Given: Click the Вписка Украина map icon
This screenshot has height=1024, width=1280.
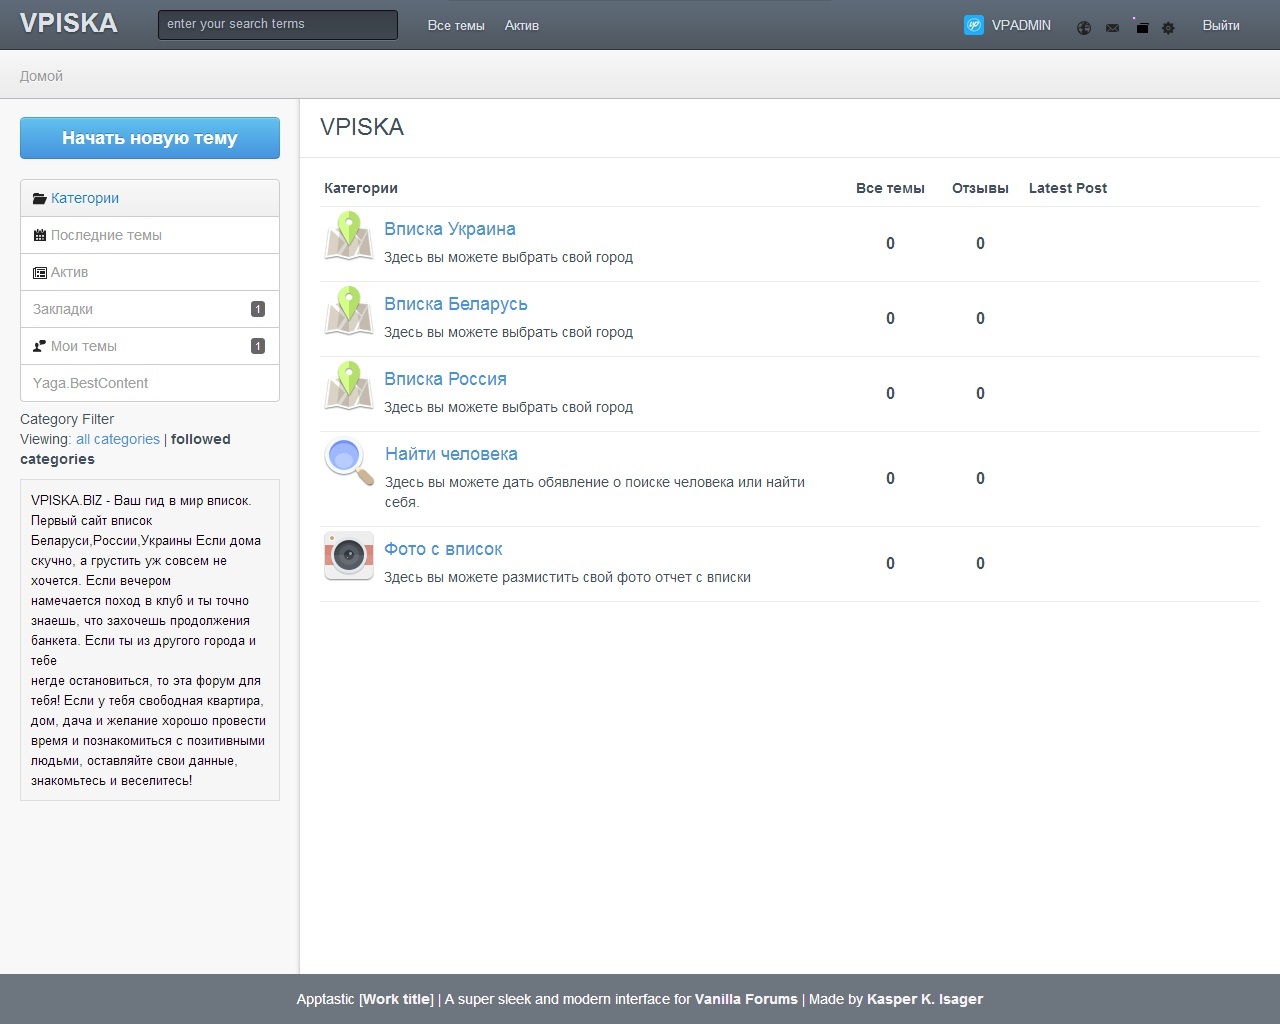Looking at the screenshot, I should click(x=348, y=236).
